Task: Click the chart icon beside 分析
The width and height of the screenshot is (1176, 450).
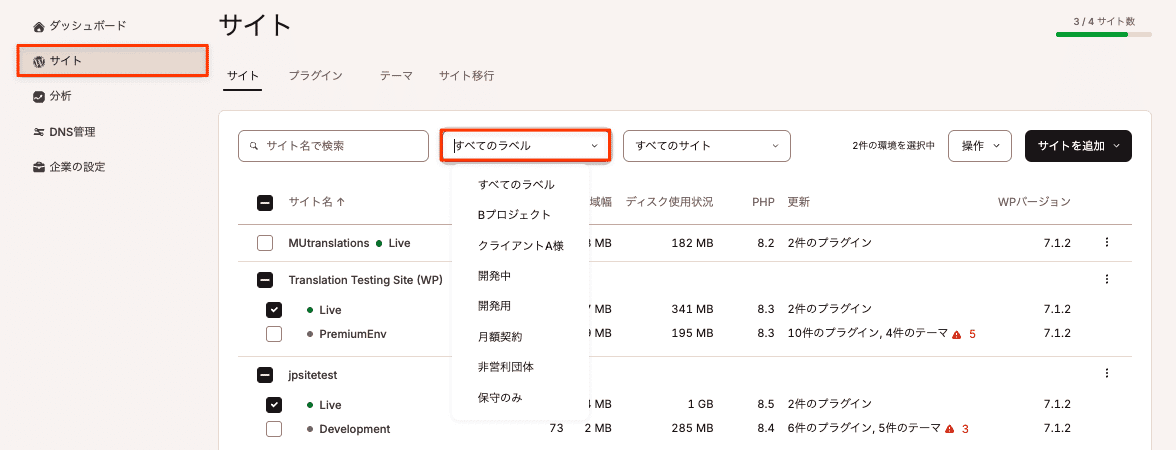Action: (39, 97)
